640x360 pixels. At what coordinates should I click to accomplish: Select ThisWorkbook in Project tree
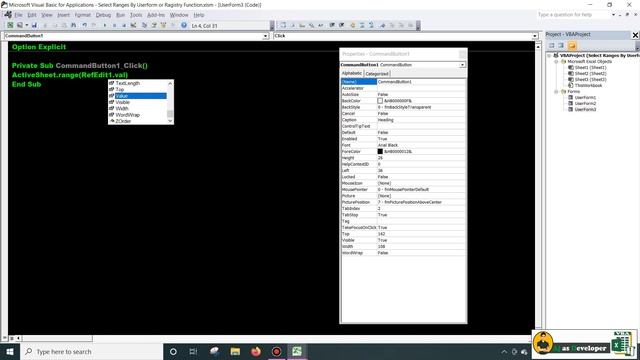point(588,85)
